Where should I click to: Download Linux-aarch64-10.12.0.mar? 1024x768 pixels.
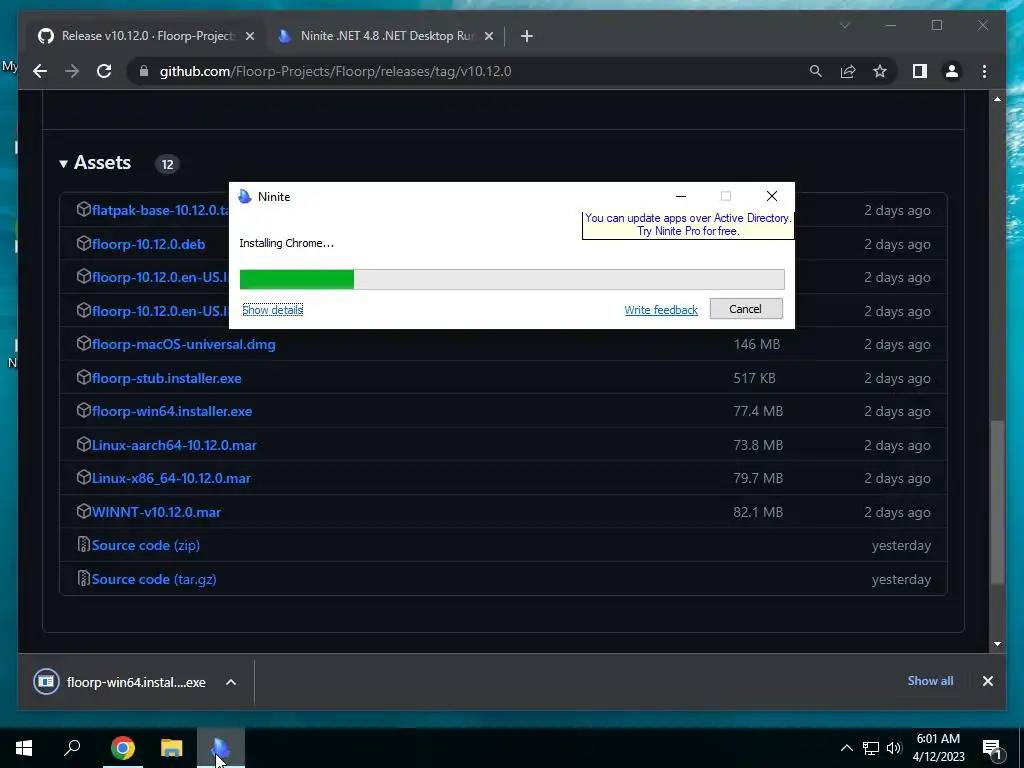click(x=174, y=445)
